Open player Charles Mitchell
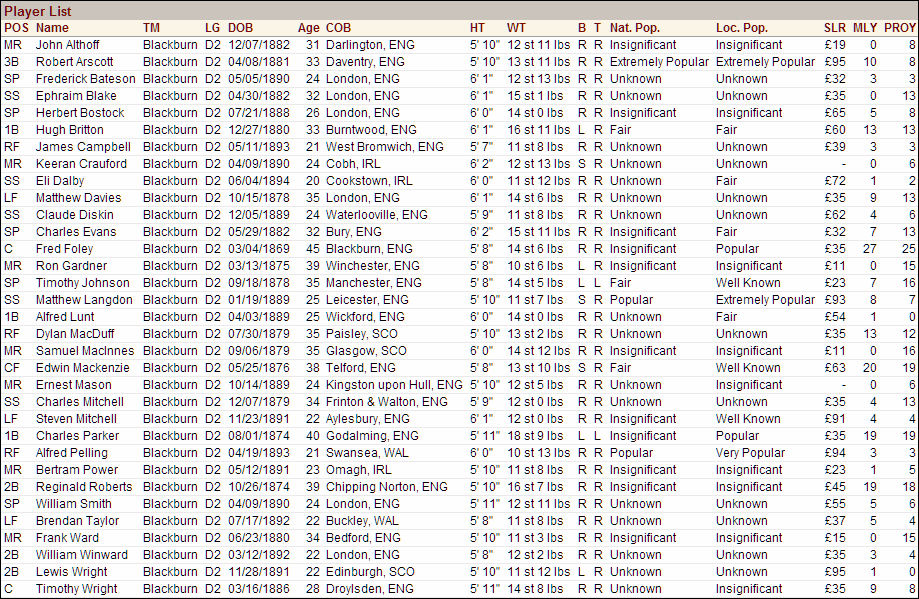 coord(80,401)
